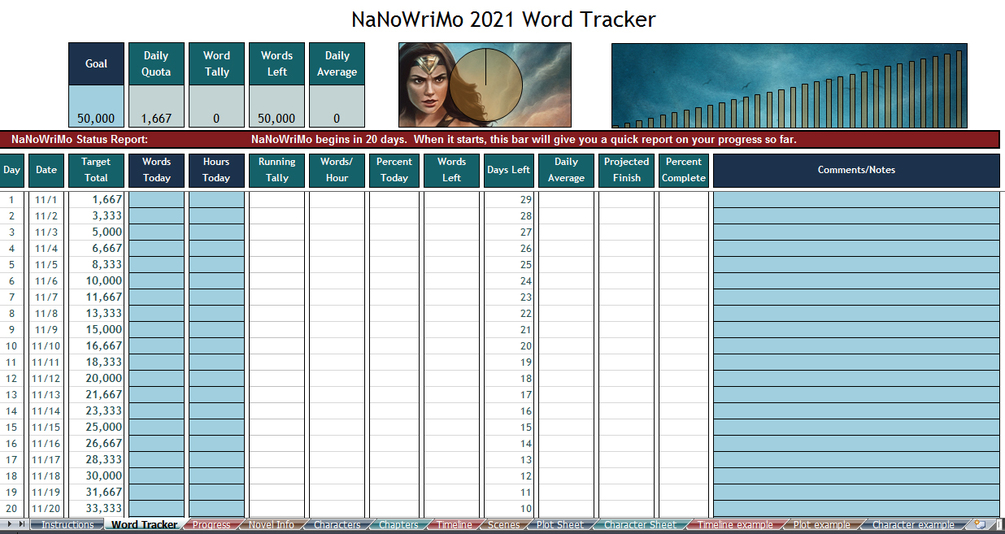Click the Words Today cell for 11/20

click(x=156, y=508)
